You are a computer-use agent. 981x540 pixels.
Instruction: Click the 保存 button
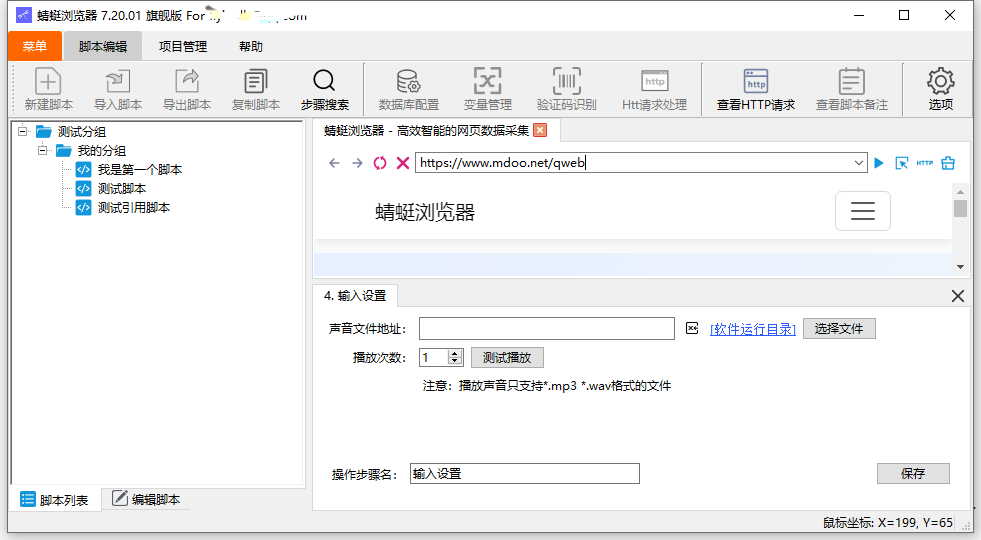pos(913,474)
